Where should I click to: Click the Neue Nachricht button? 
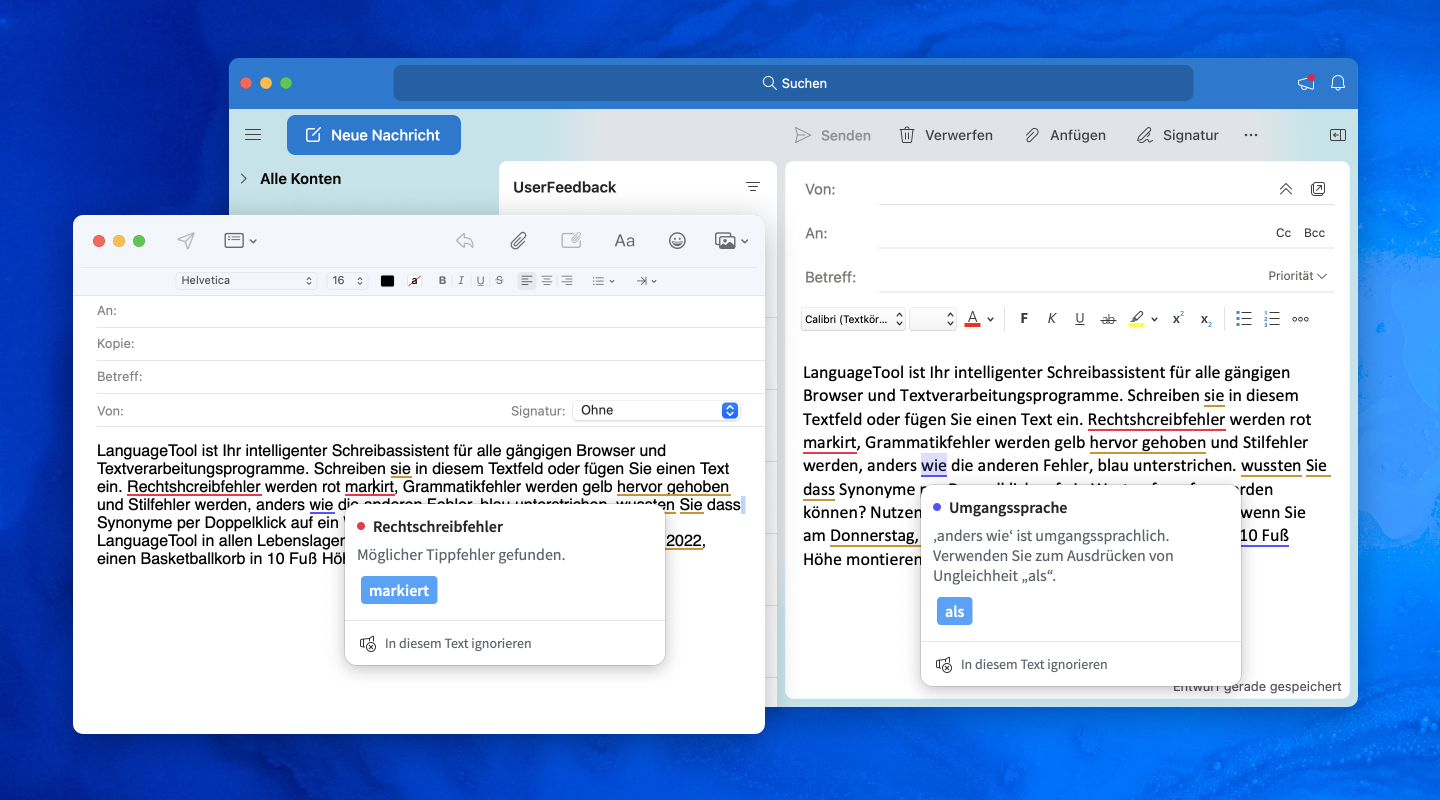(374, 135)
